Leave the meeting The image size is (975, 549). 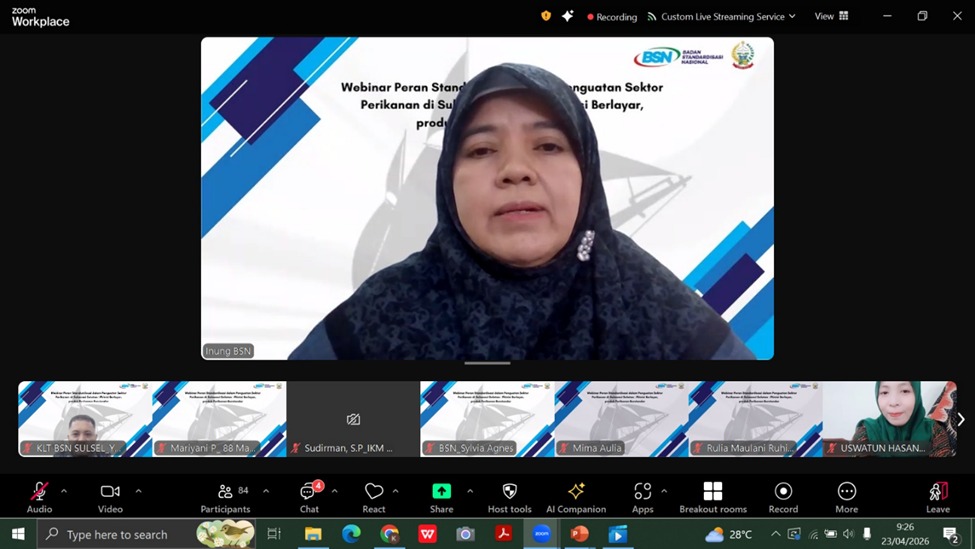(x=937, y=496)
